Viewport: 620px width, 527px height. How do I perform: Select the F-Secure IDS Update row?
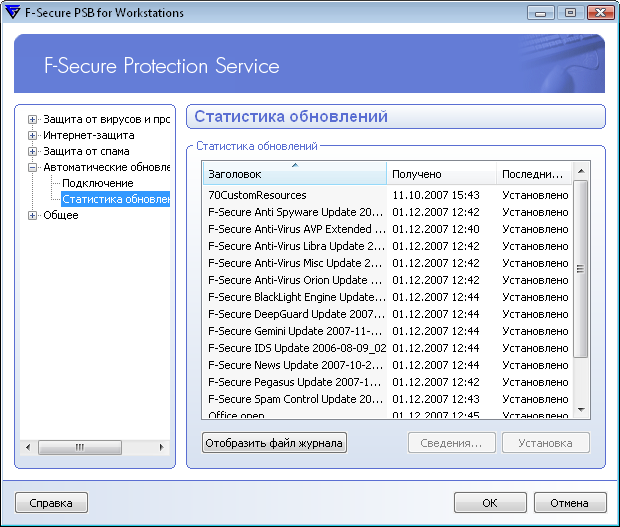(388, 348)
